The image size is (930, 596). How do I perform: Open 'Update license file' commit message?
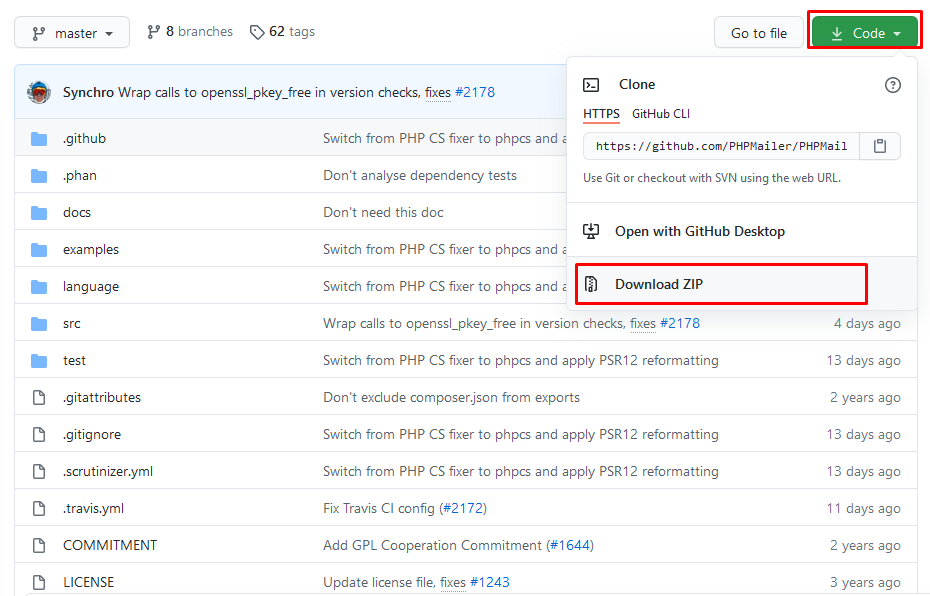pos(378,582)
